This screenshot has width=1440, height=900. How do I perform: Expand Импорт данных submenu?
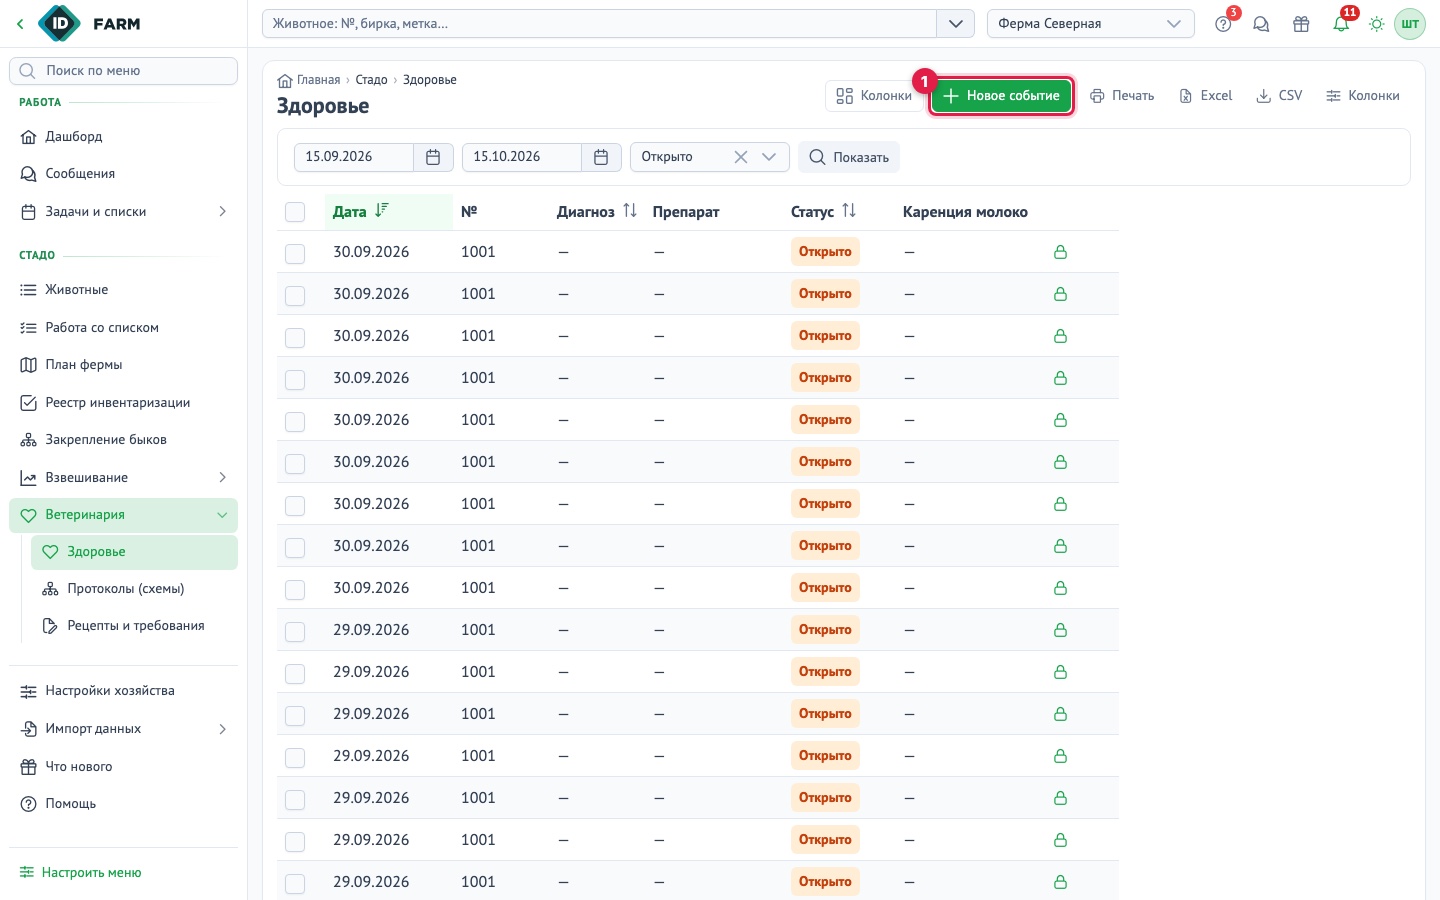tap(222, 729)
